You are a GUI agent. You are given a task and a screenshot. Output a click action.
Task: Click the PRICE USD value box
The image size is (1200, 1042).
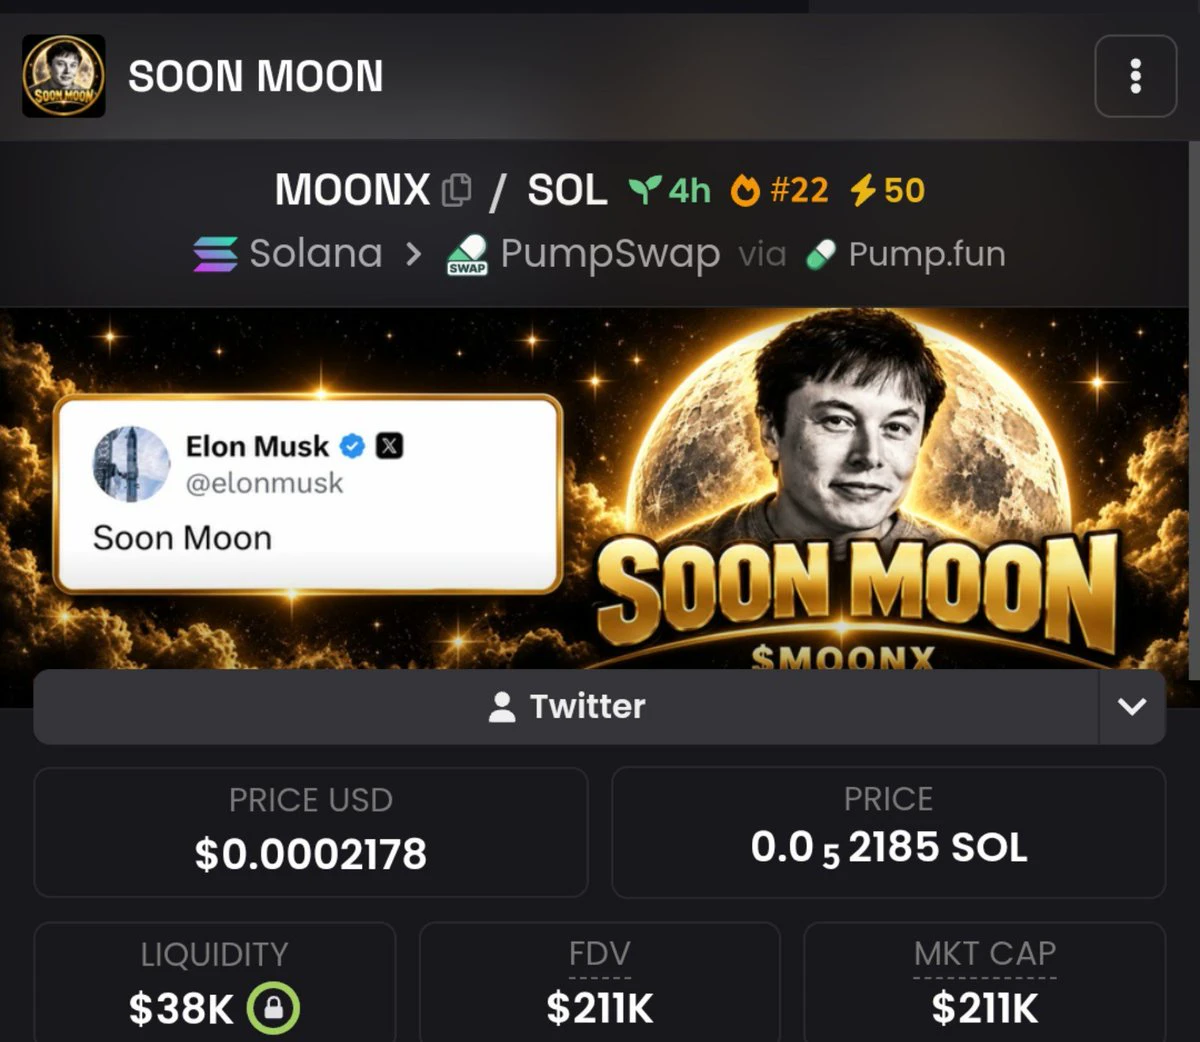[x=311, y=832]
